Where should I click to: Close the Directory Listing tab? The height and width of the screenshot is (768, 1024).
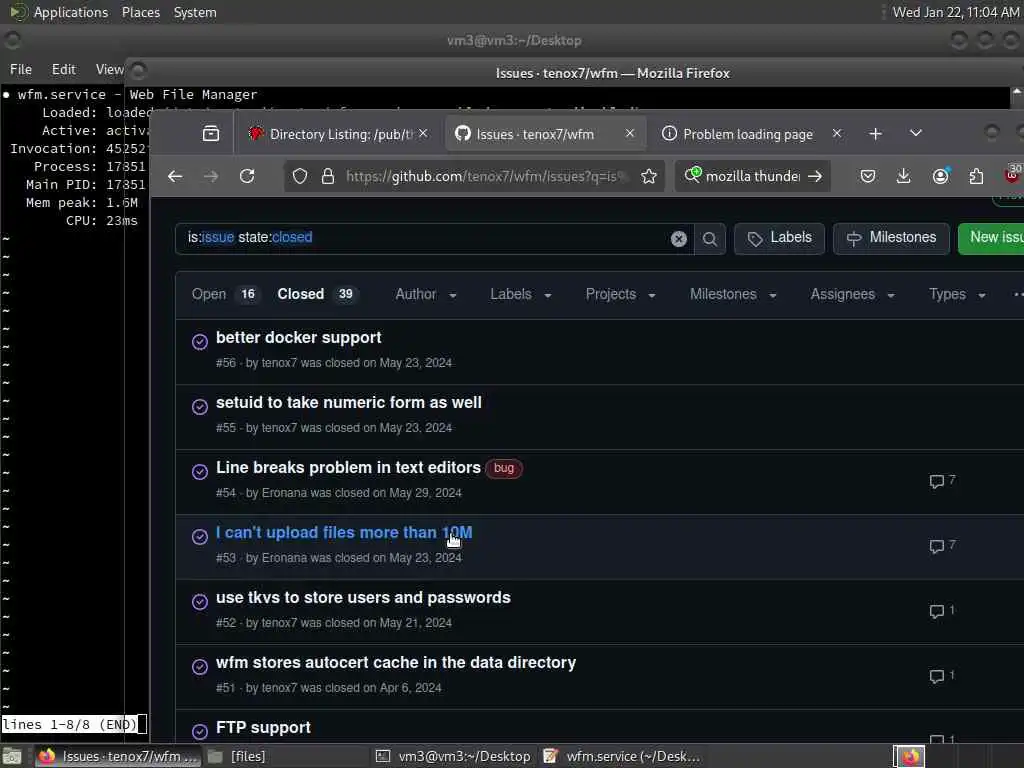coord(423,133)
